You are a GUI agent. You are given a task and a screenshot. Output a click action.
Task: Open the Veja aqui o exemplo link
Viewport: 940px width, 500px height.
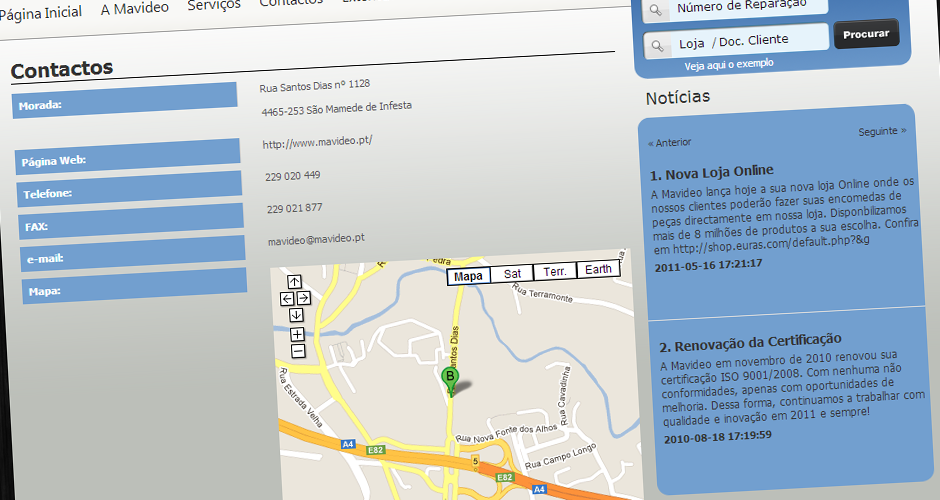(x=729, y=65)
